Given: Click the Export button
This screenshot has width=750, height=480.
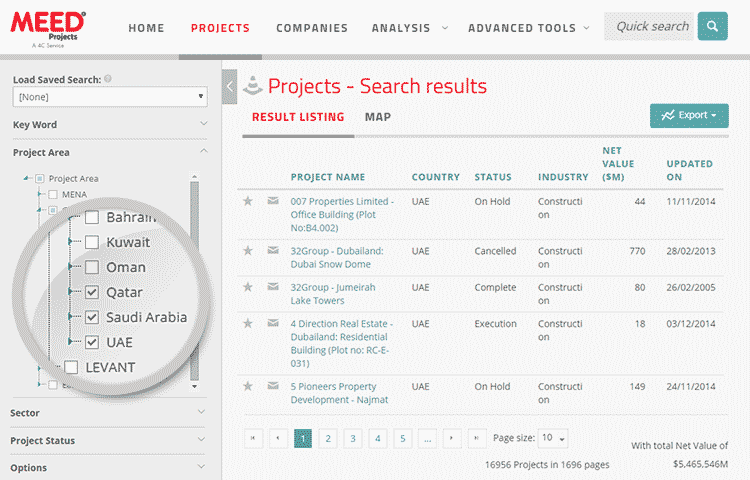Looking at the screenshot, I should coord(689,116).
